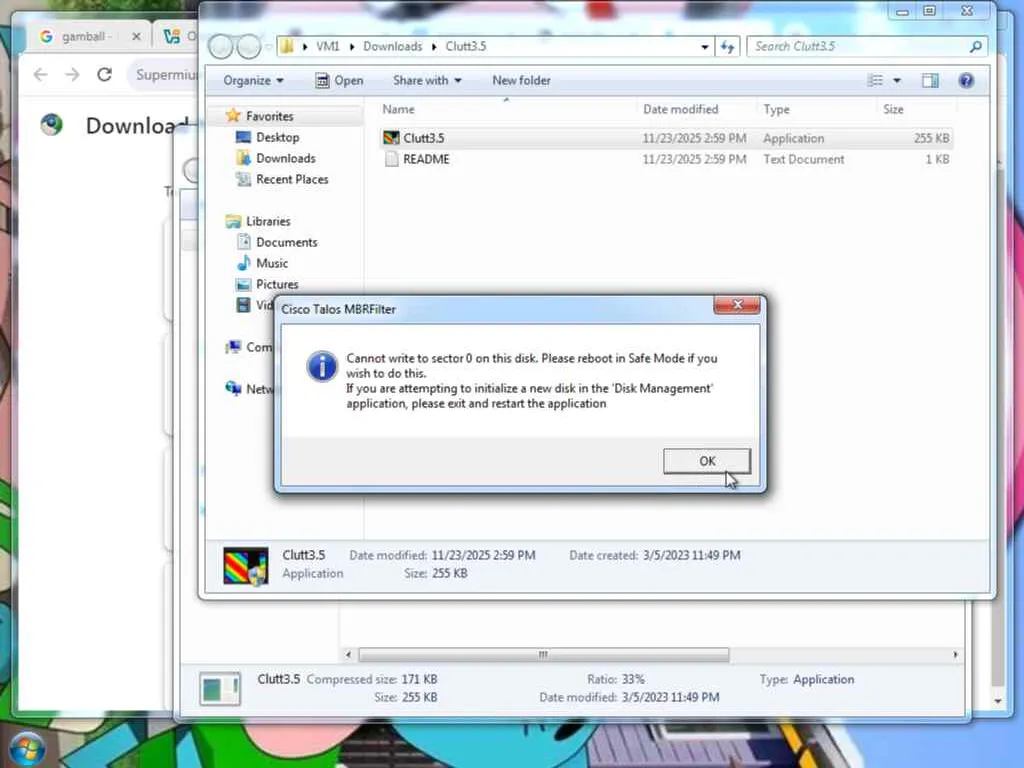Open the Music library

coord(272,263)
